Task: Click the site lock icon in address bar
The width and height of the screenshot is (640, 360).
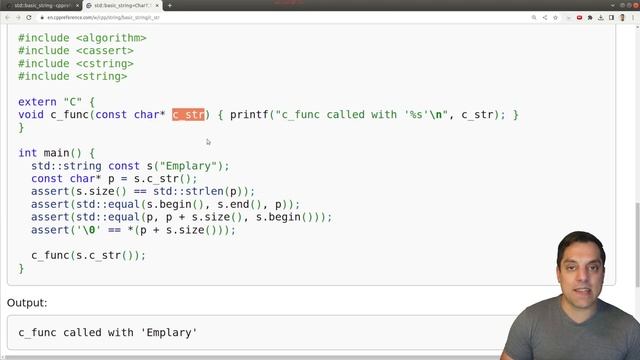Action: tap(42, 18)
